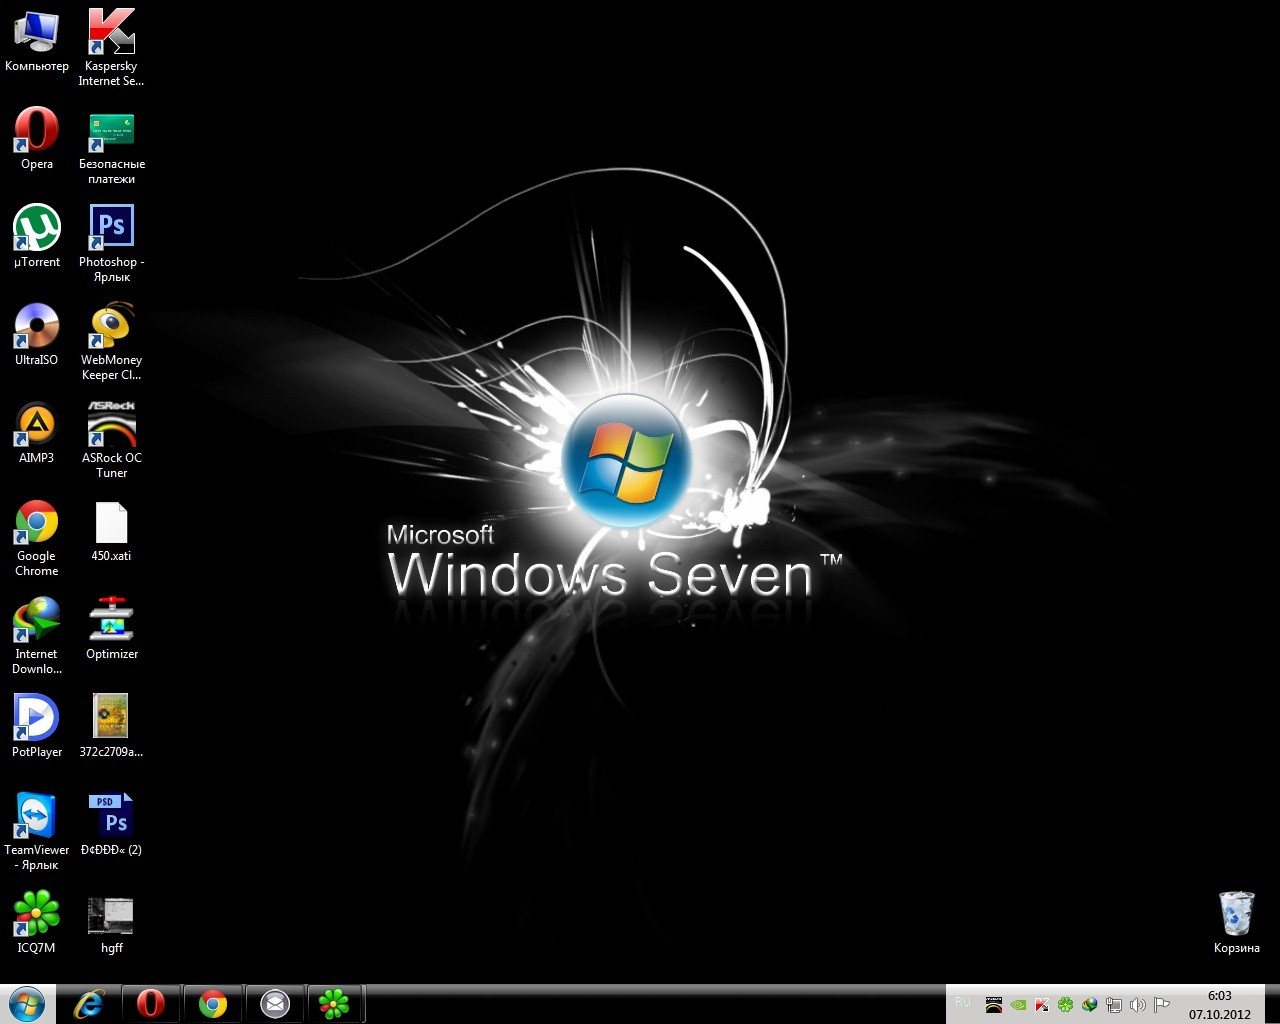Open the ICQ flower taskbar button
This screenshot has height=1024, width=1280.
pyautogui.click(x=337, y=1004)
